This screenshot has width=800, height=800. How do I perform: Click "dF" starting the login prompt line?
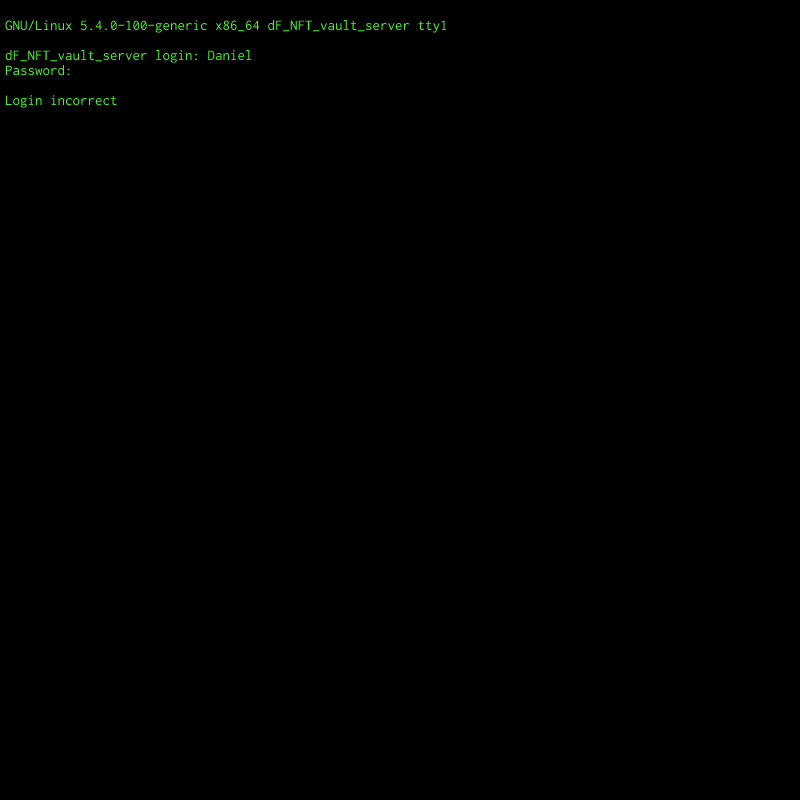(12, 55)
